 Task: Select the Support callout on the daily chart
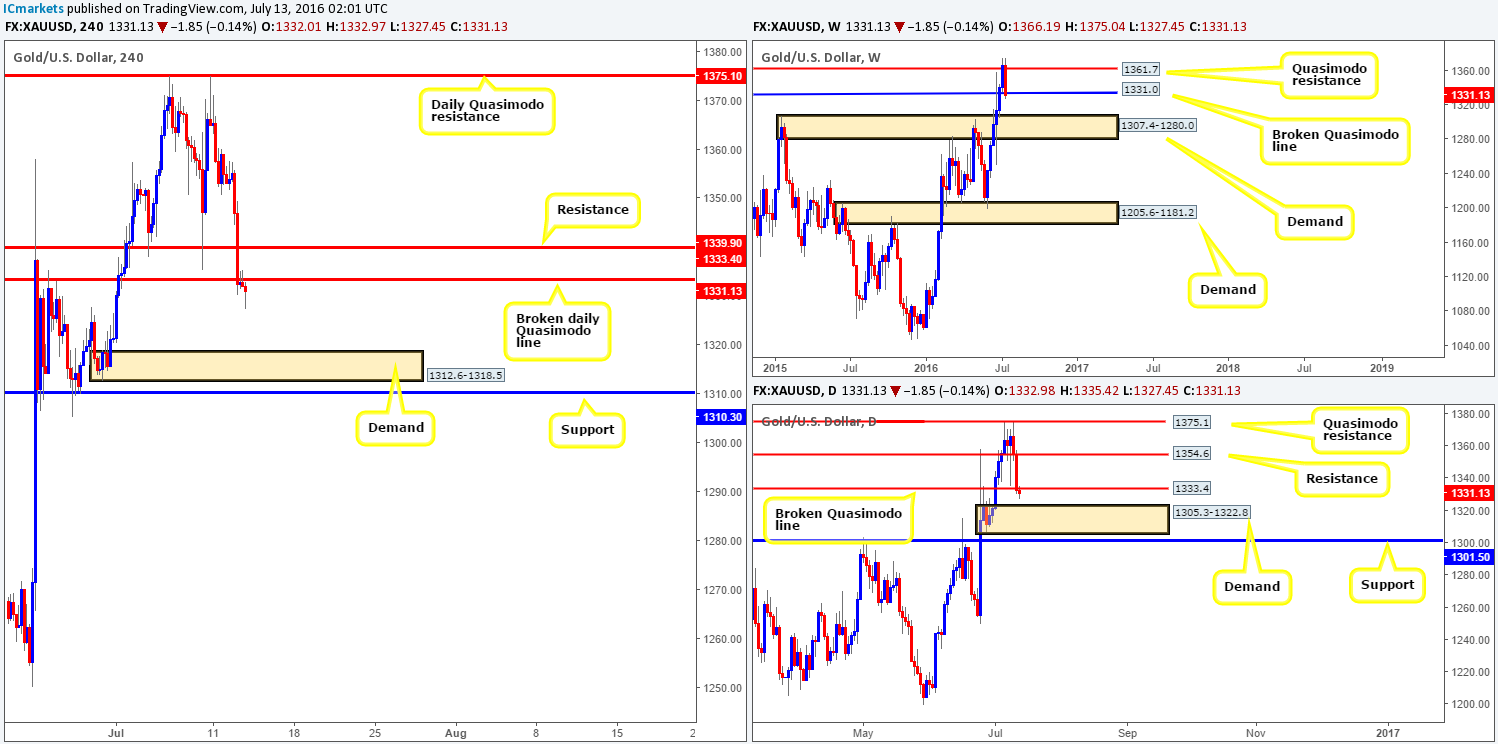click(x=1388, y=584)
